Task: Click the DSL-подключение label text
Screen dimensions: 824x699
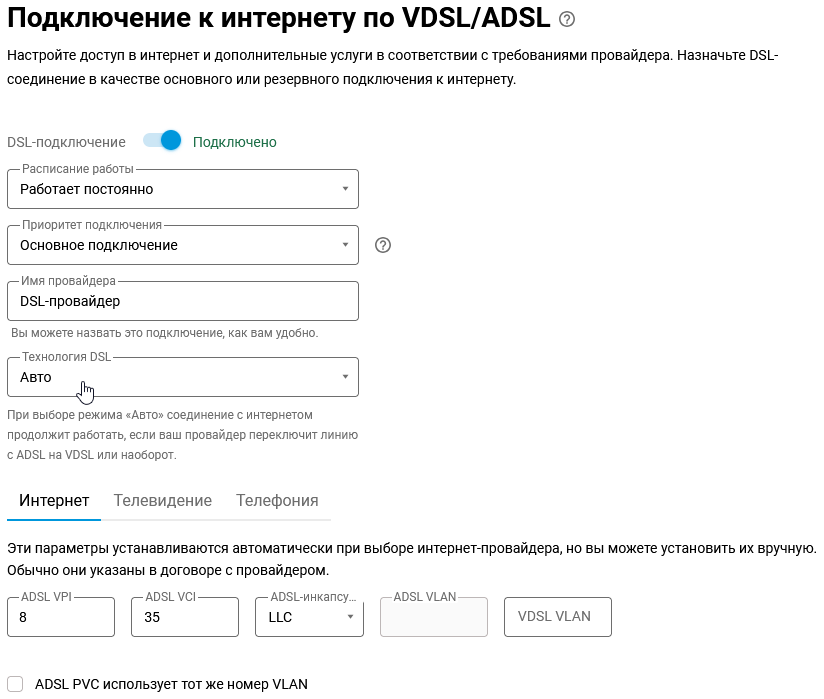Action: pos(66,142)
